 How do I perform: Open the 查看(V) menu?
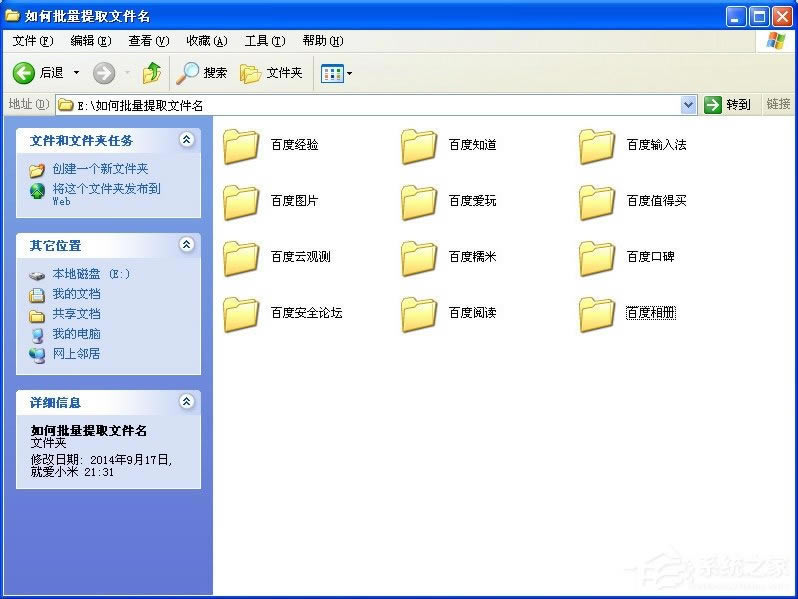(149, 41)
